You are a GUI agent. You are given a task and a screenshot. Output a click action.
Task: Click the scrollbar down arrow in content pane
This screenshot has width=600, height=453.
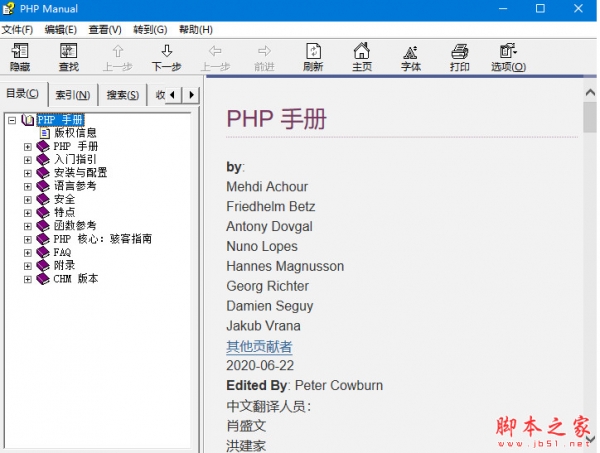tap(590, 439)
